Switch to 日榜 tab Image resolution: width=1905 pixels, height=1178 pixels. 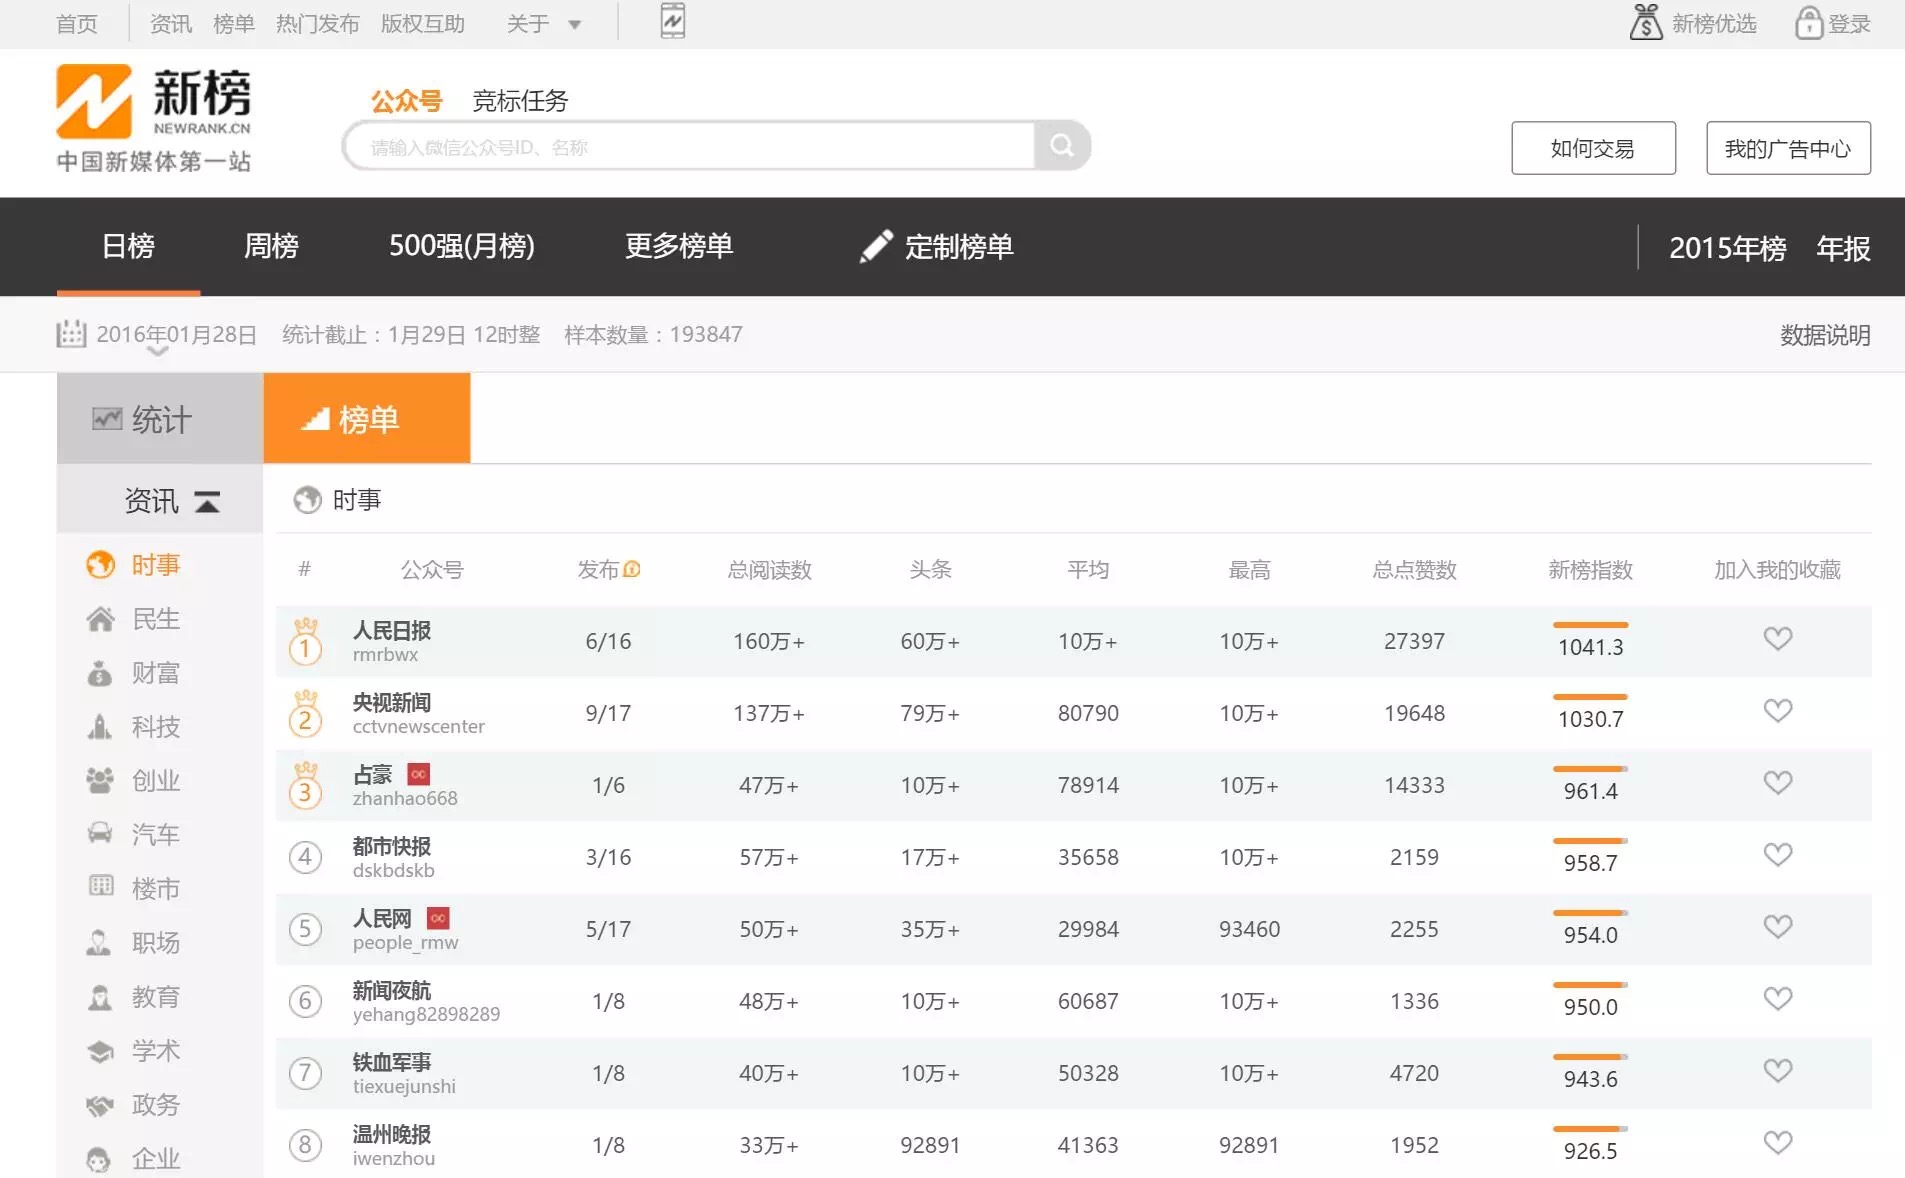point(128,246)
